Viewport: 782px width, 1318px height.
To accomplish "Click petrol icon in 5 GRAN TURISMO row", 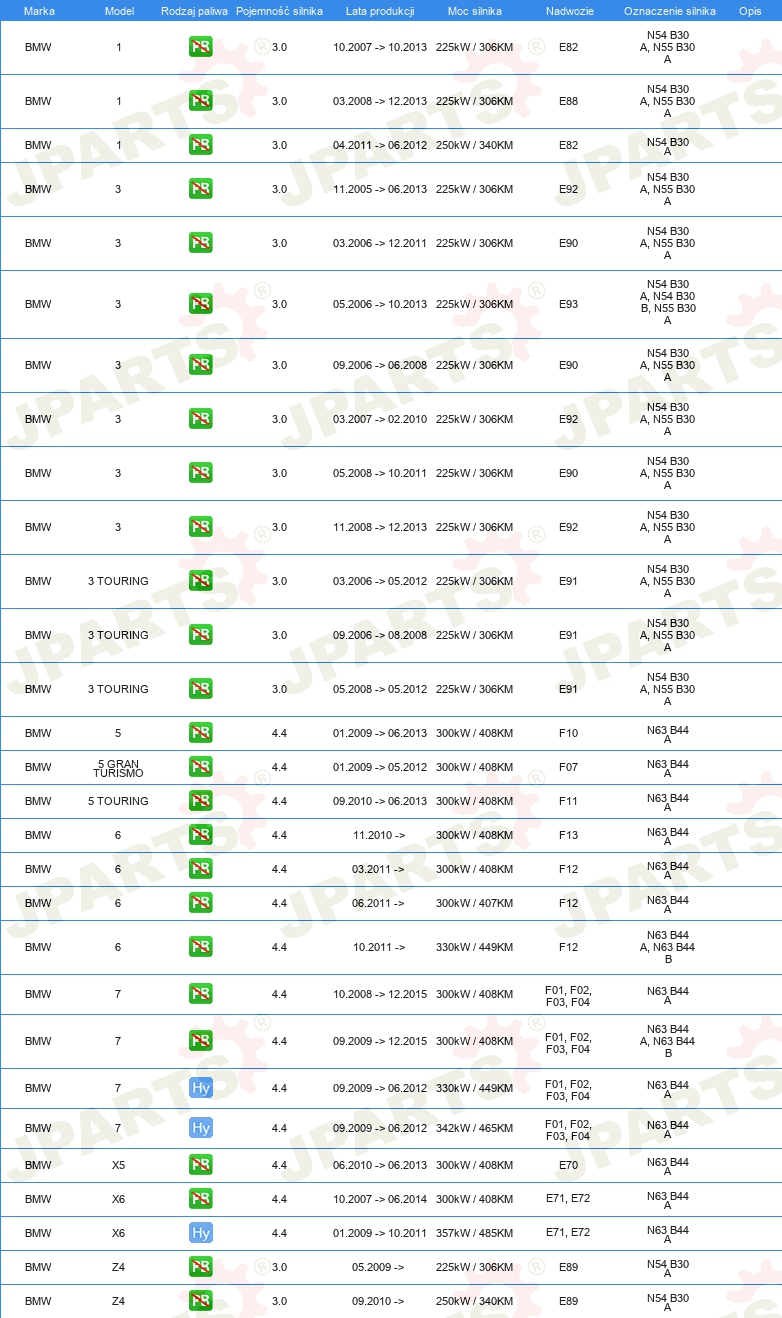I will pyautogui.click(x=200, y=767).
